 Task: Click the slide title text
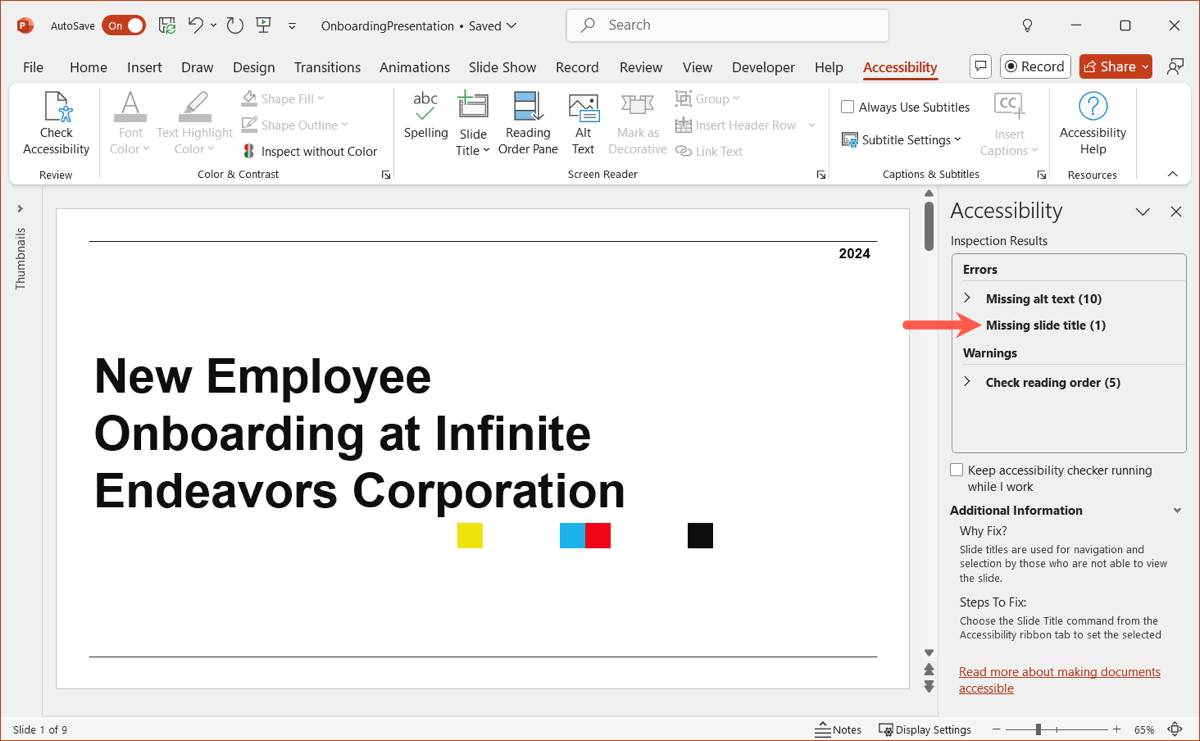(360, 433)
